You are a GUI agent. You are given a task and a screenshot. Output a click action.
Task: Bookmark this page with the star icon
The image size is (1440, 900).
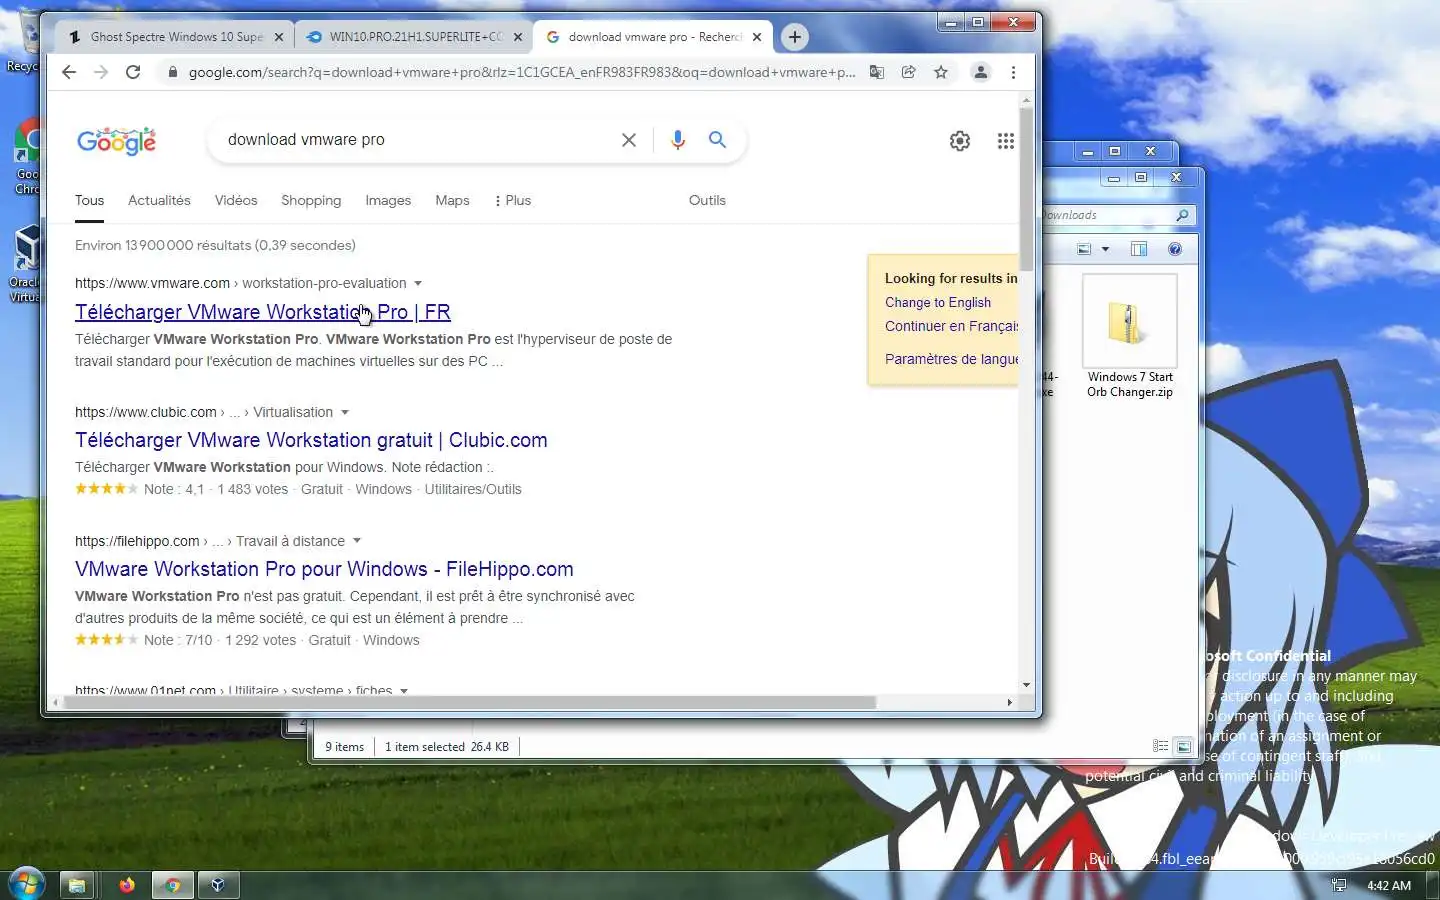click(x=941, y=72)
